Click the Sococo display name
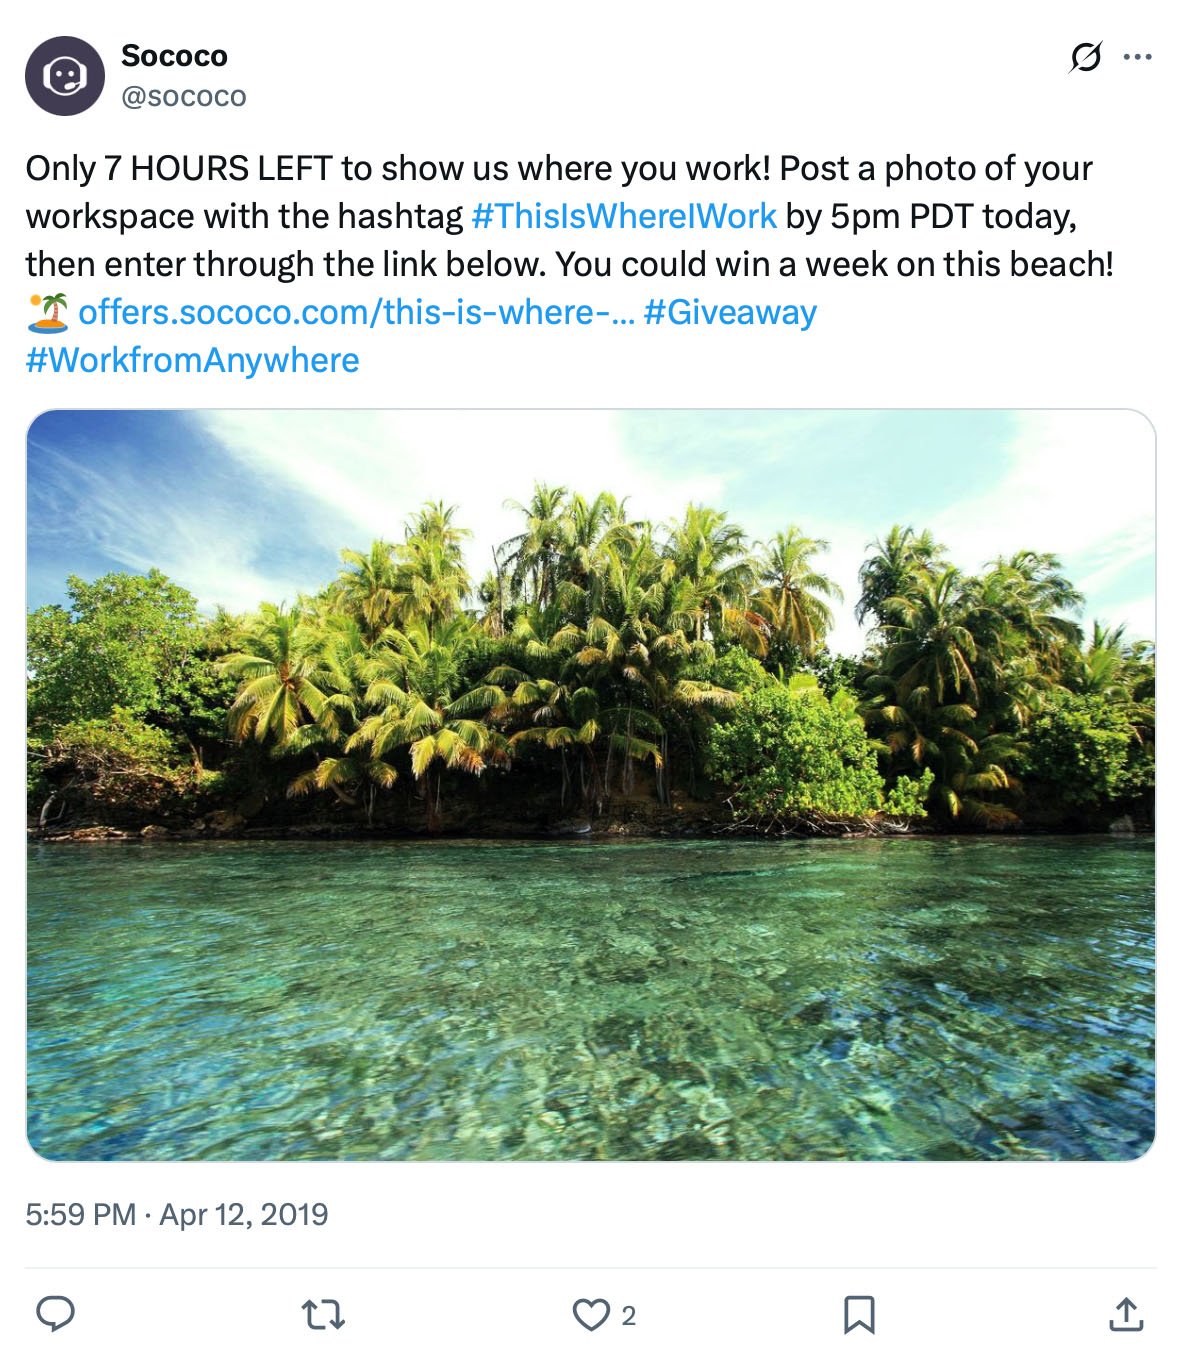The height and width of the screenshot is (1348, 1182). [174, 56]
